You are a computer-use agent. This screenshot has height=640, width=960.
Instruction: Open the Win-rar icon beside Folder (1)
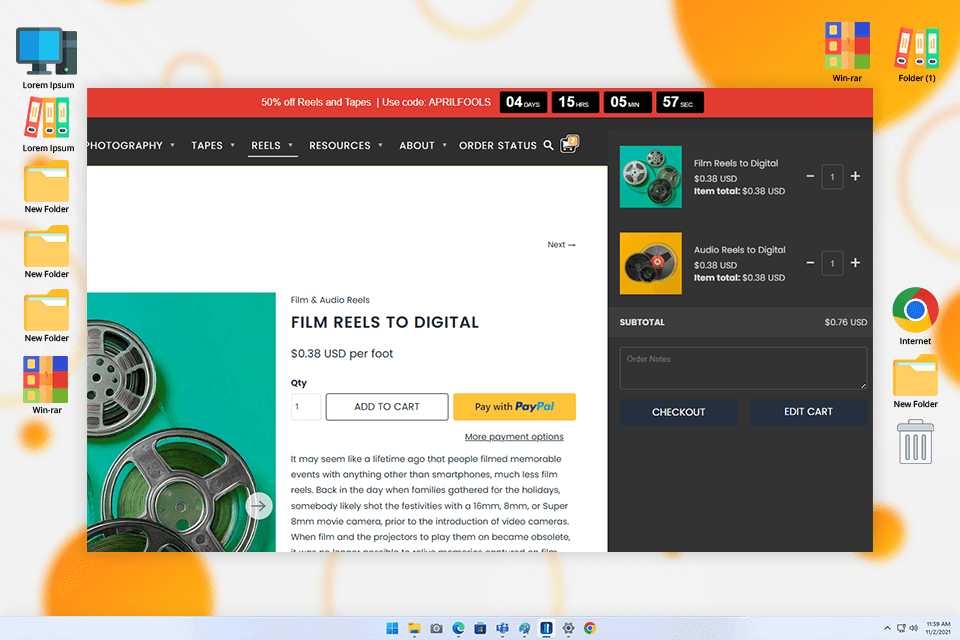pyautogui.click(x=847, y=52)
